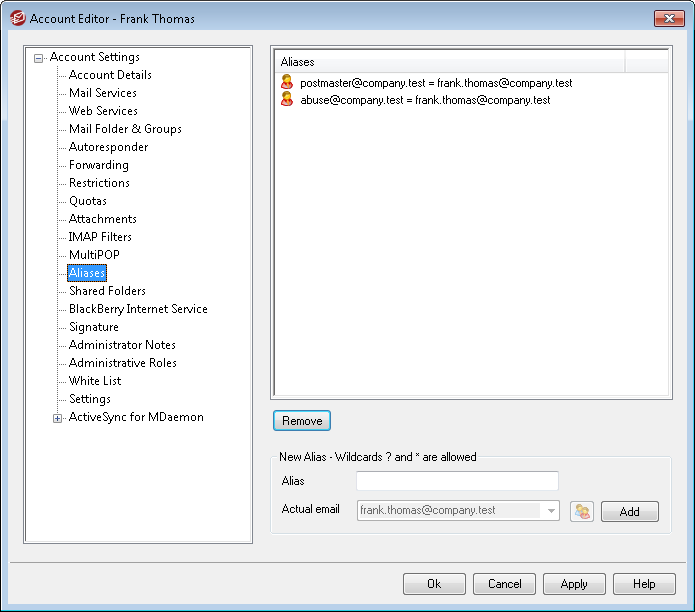Click the account picker icon next to Add
This screenshot has width=695, height=612.
pyautogui.click(x=581, y=511)
